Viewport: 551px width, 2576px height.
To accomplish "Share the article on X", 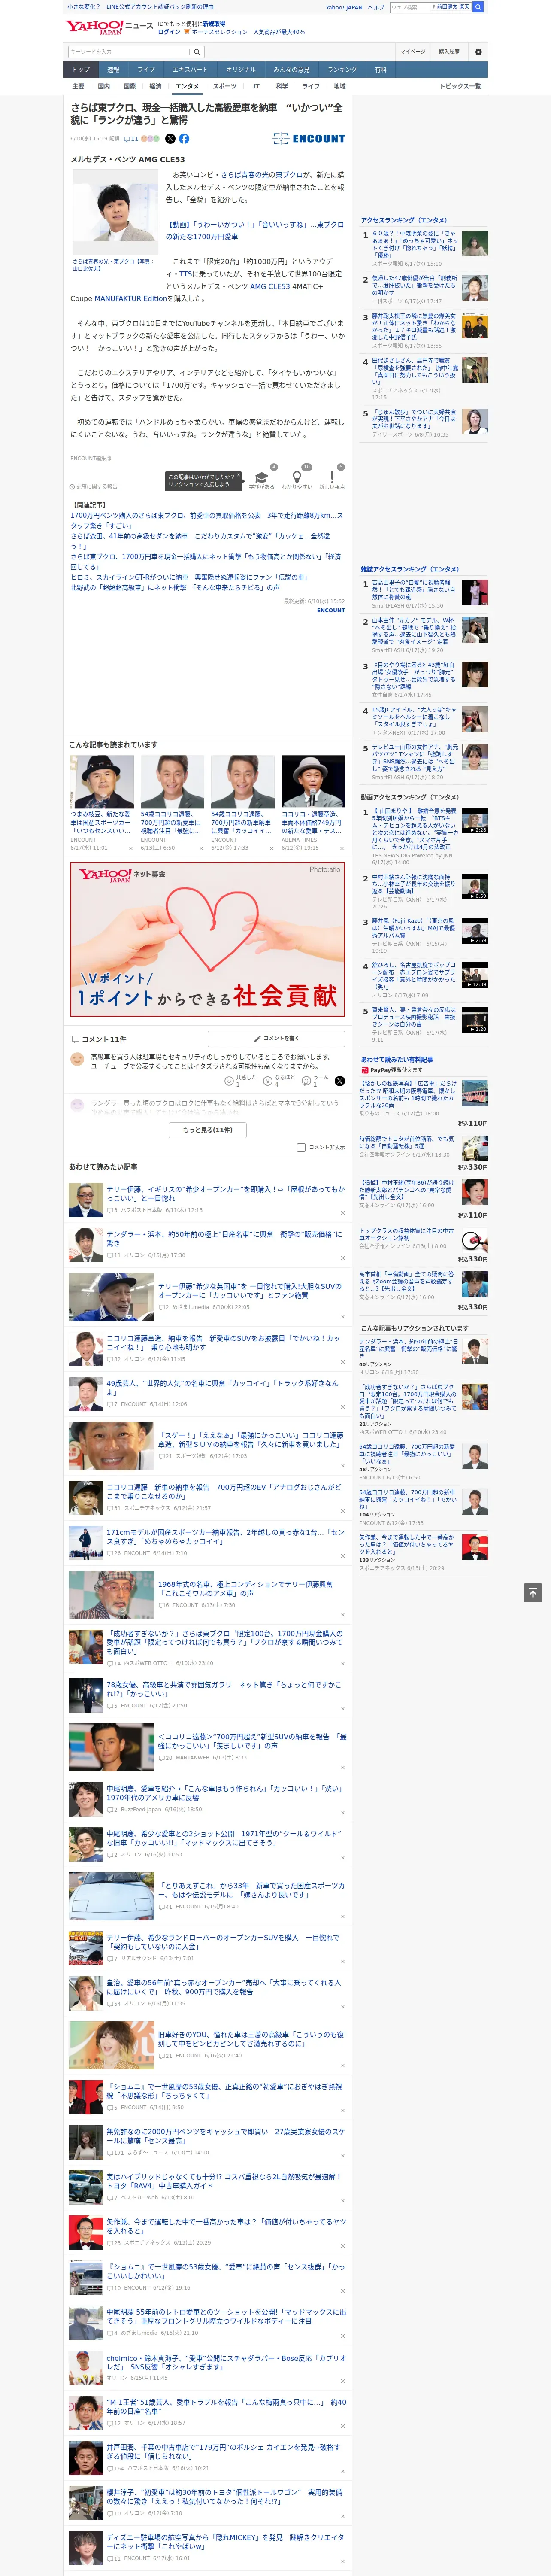I will (170, 139).
